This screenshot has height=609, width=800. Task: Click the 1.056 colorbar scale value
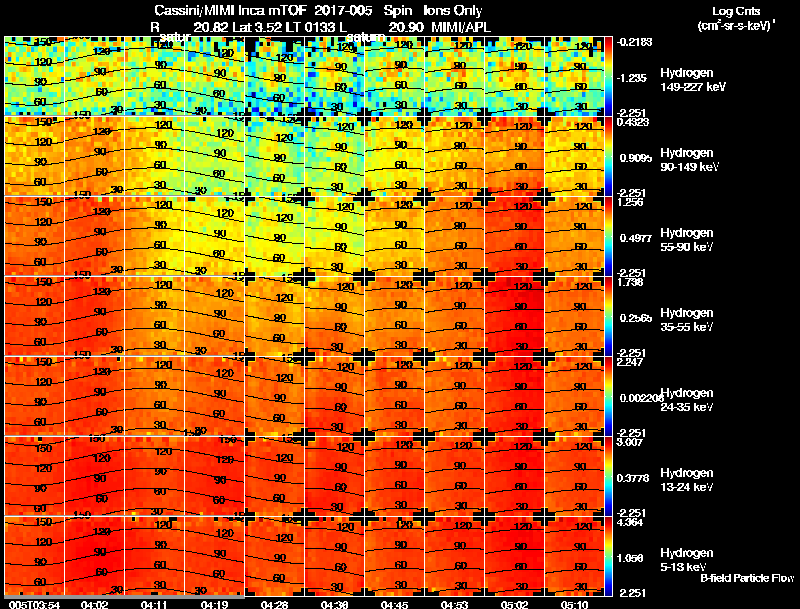pyautogui.click(x=630, y=559)
